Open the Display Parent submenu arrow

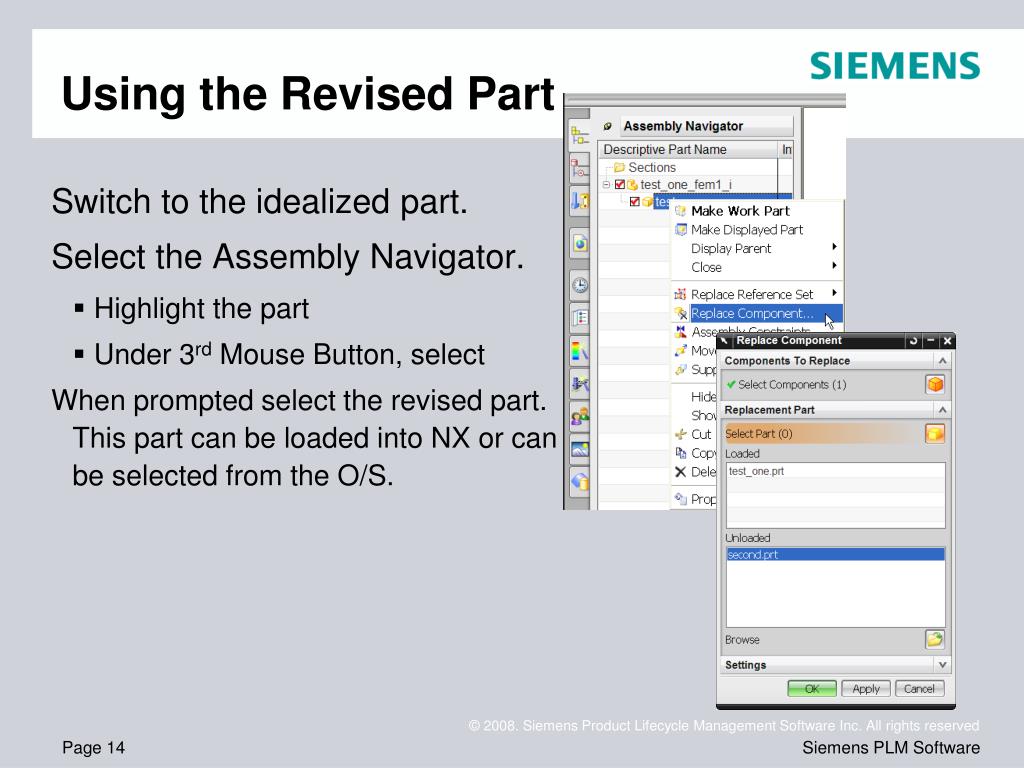[x=835, y=247]
